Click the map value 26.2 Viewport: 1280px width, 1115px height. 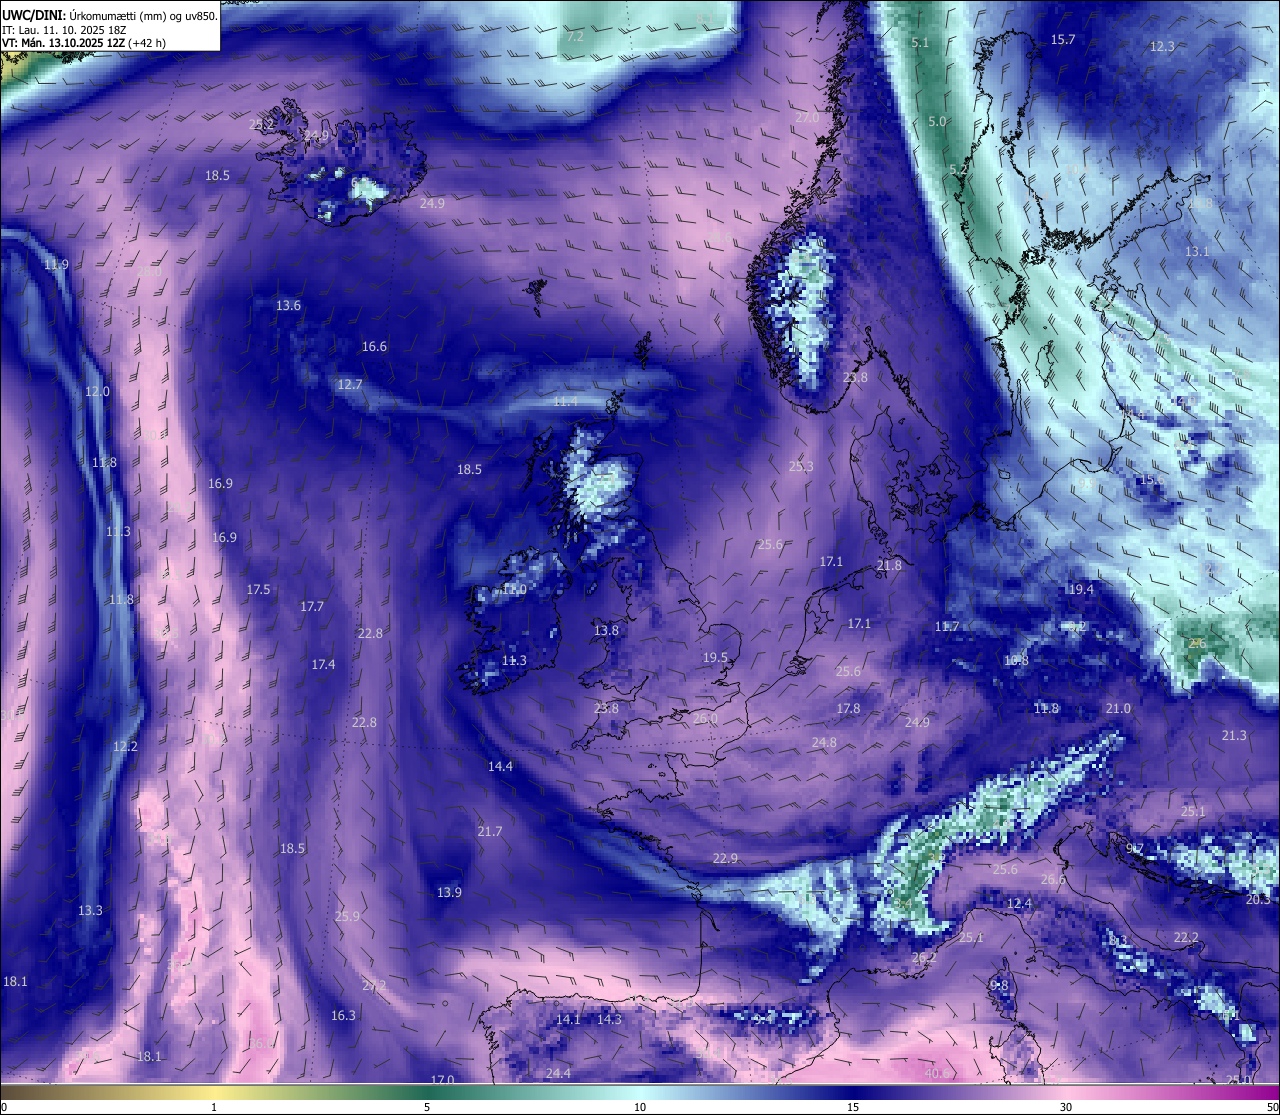coord(924,958)
